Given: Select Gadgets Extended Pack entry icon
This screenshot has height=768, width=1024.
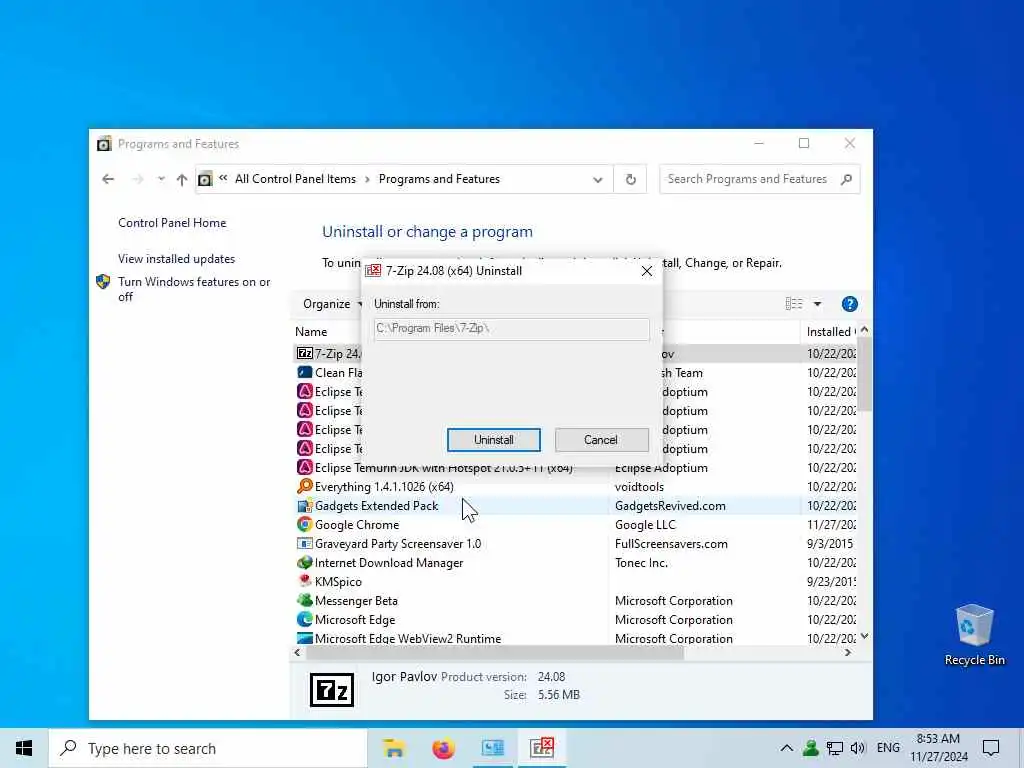Looking at the screenshot, I should coord(304,505).
